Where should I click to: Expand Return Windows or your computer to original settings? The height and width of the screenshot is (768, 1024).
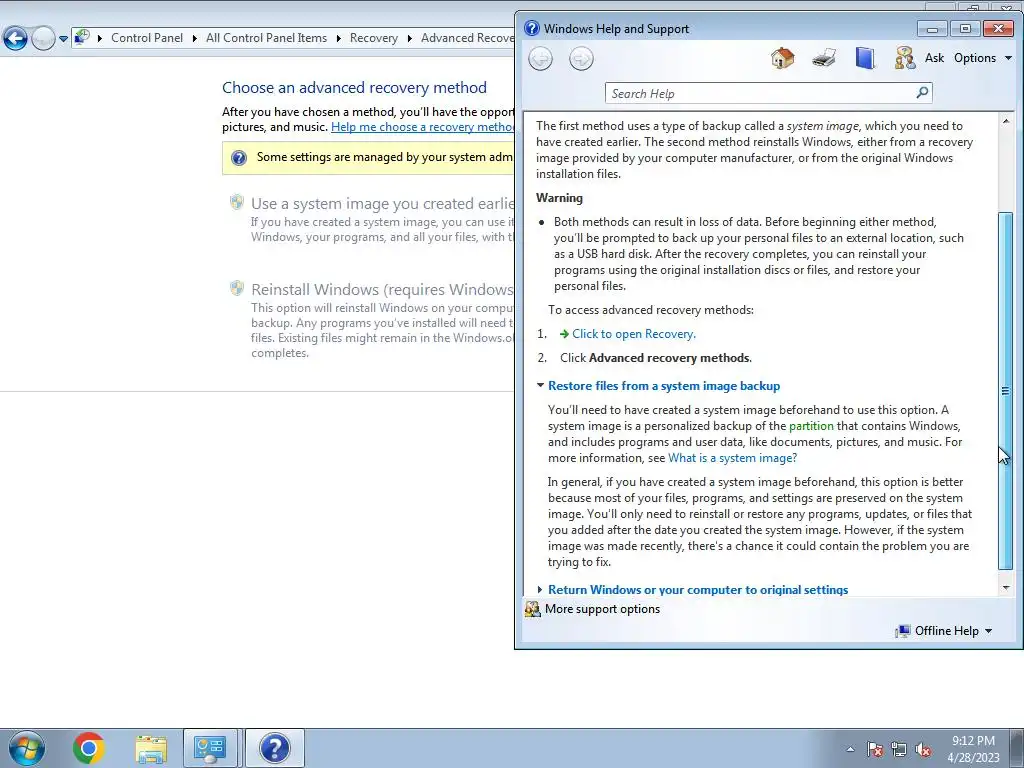point(697,589)
